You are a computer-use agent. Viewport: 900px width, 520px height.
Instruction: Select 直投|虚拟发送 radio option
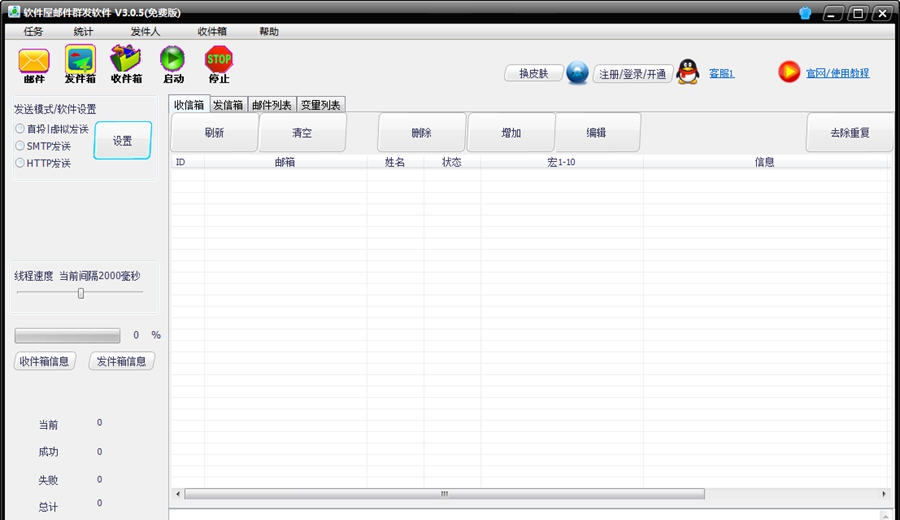[52, 129]
